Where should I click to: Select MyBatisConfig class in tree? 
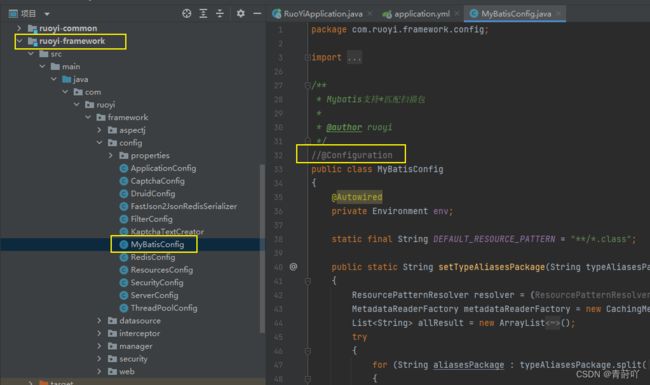157,245
